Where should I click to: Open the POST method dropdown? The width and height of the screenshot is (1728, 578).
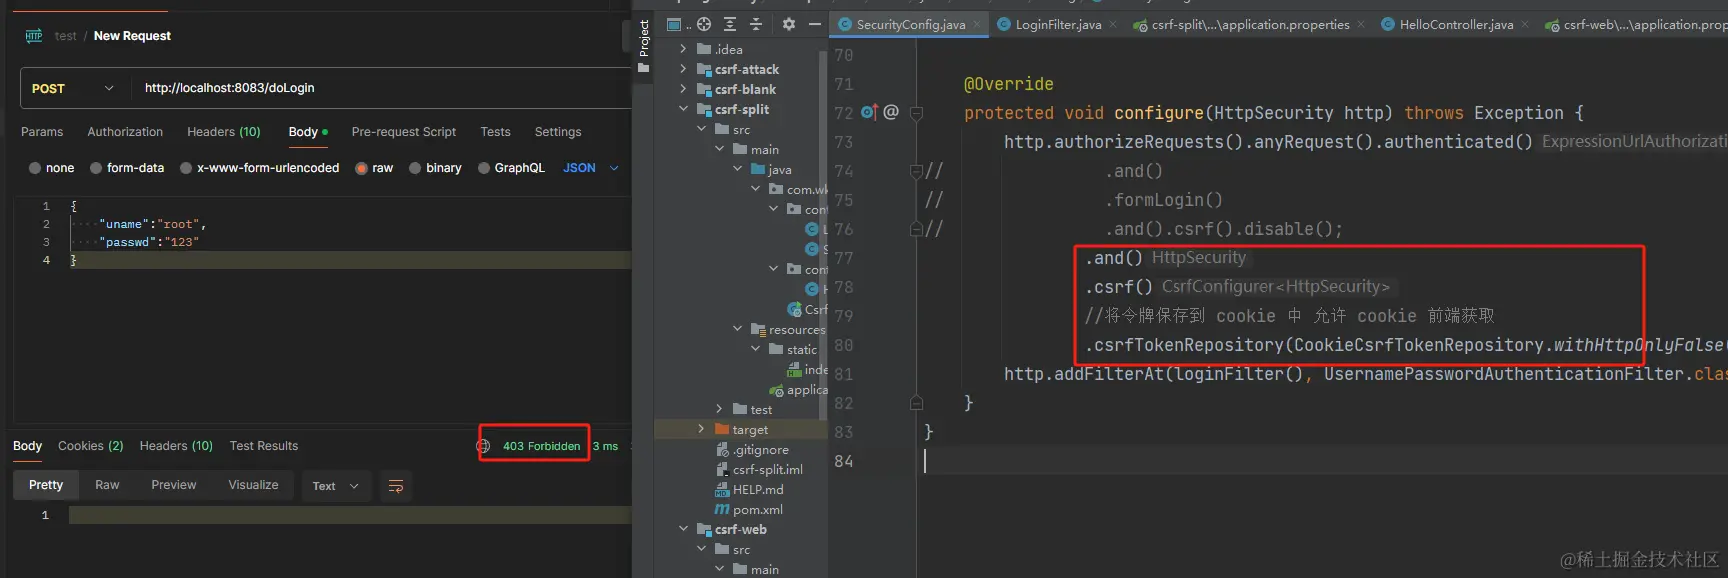tap(73, 88)
